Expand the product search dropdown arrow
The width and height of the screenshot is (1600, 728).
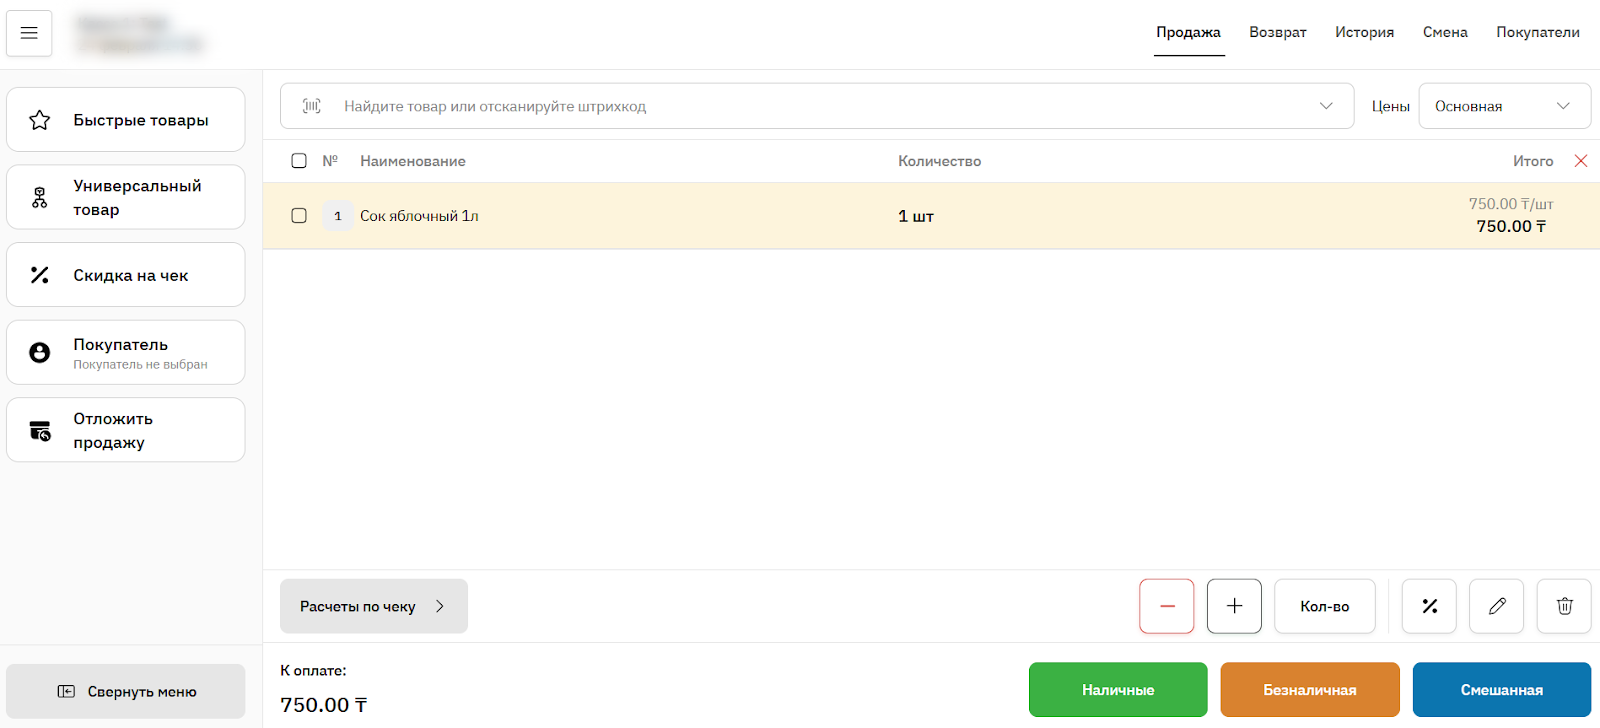(x=1326, y=106)
